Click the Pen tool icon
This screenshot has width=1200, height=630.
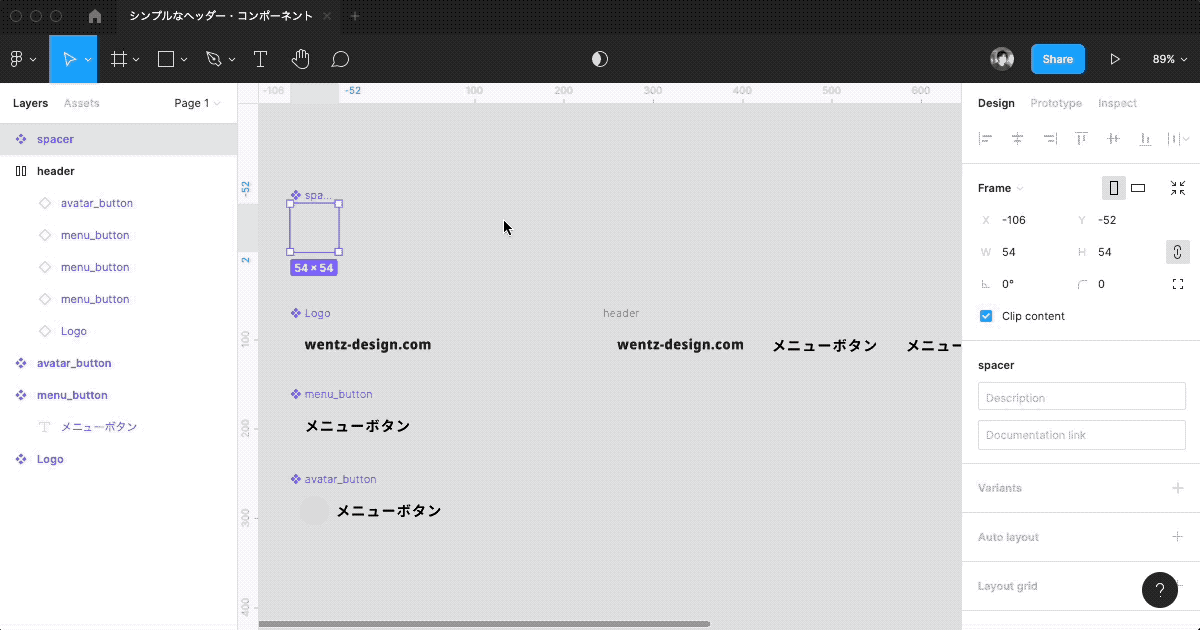[x=213, y=60]
